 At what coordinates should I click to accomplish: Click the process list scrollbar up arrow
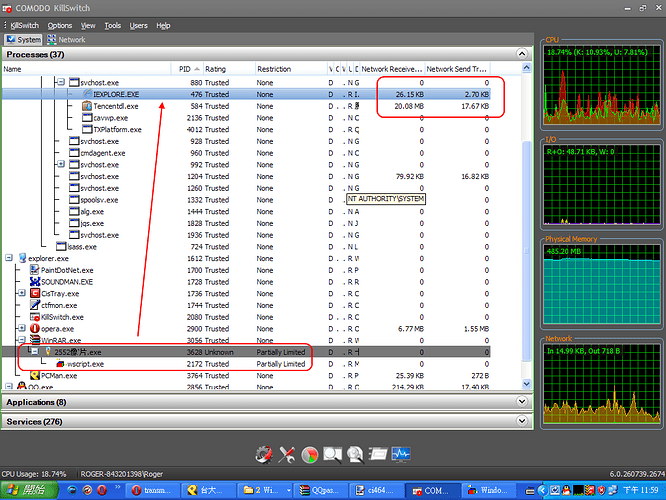coord(527,68)
